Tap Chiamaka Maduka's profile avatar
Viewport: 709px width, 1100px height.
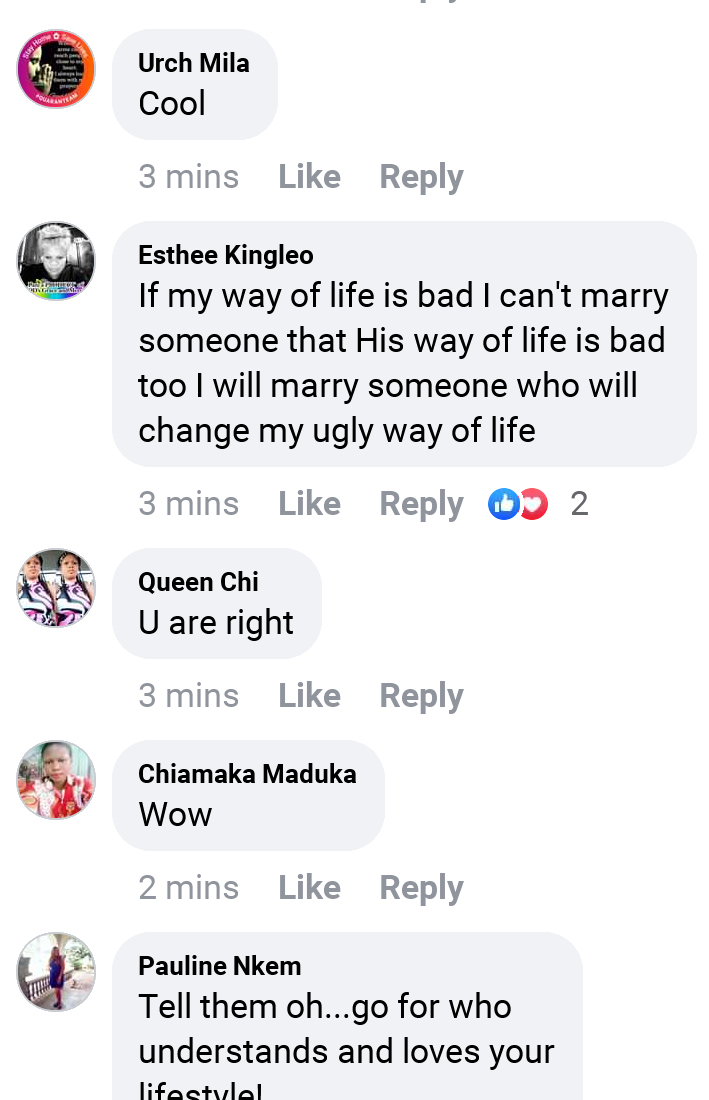[x=56, y=780]
